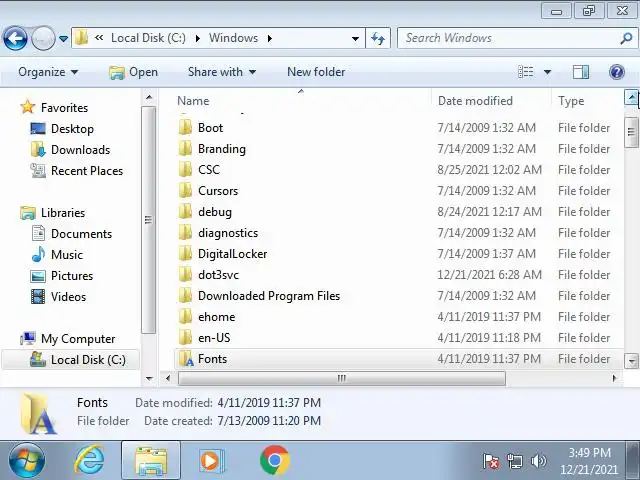Select the Cursors folder icon
This screenshot has height=480, width=640.
185,191
